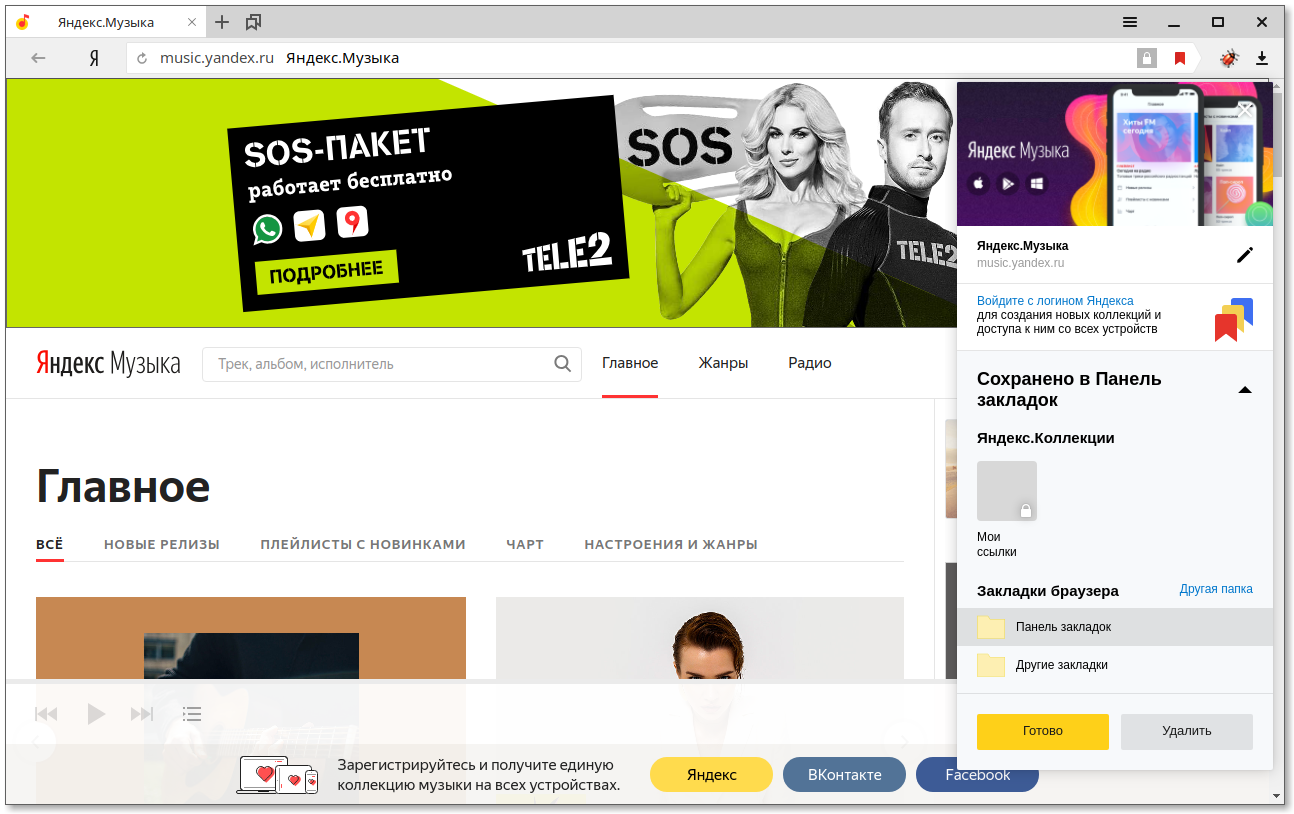Open the player queue list icon
The height and width of the screenshot is (814, 1294).
[x=192, y=714]
